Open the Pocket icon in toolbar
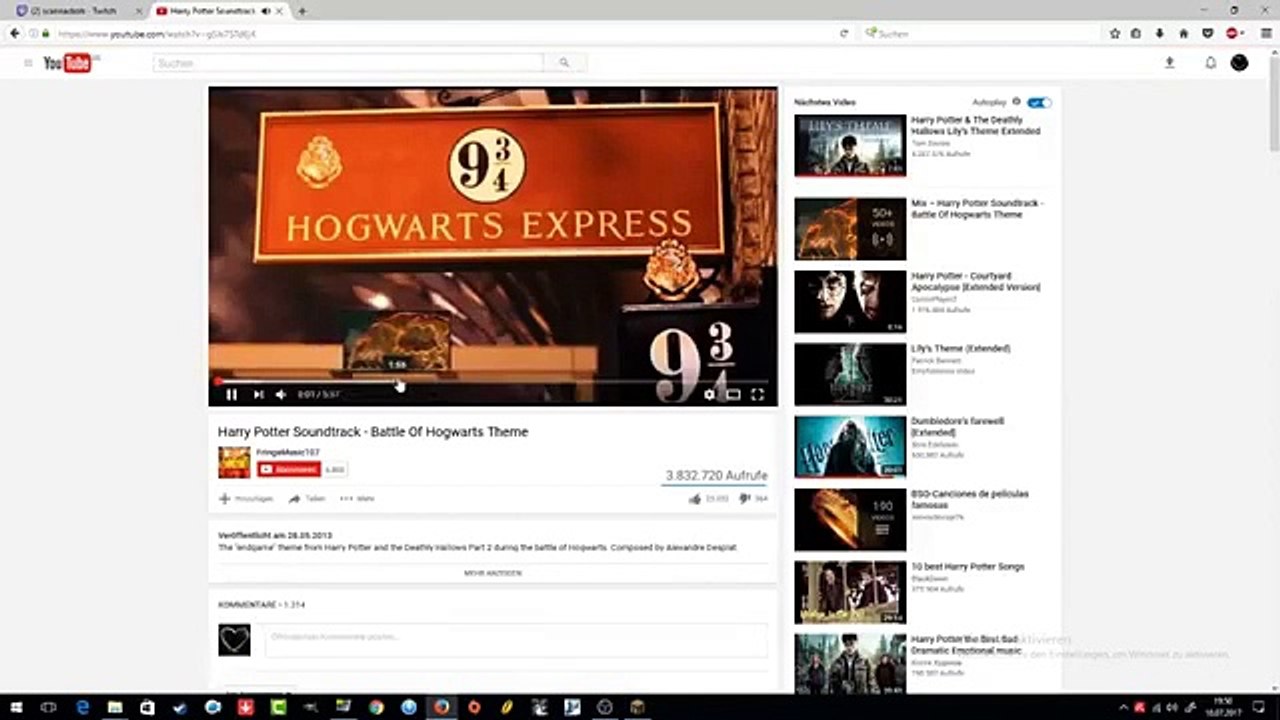This screenshot has height=720, width=1280. tap(1207, 33)
